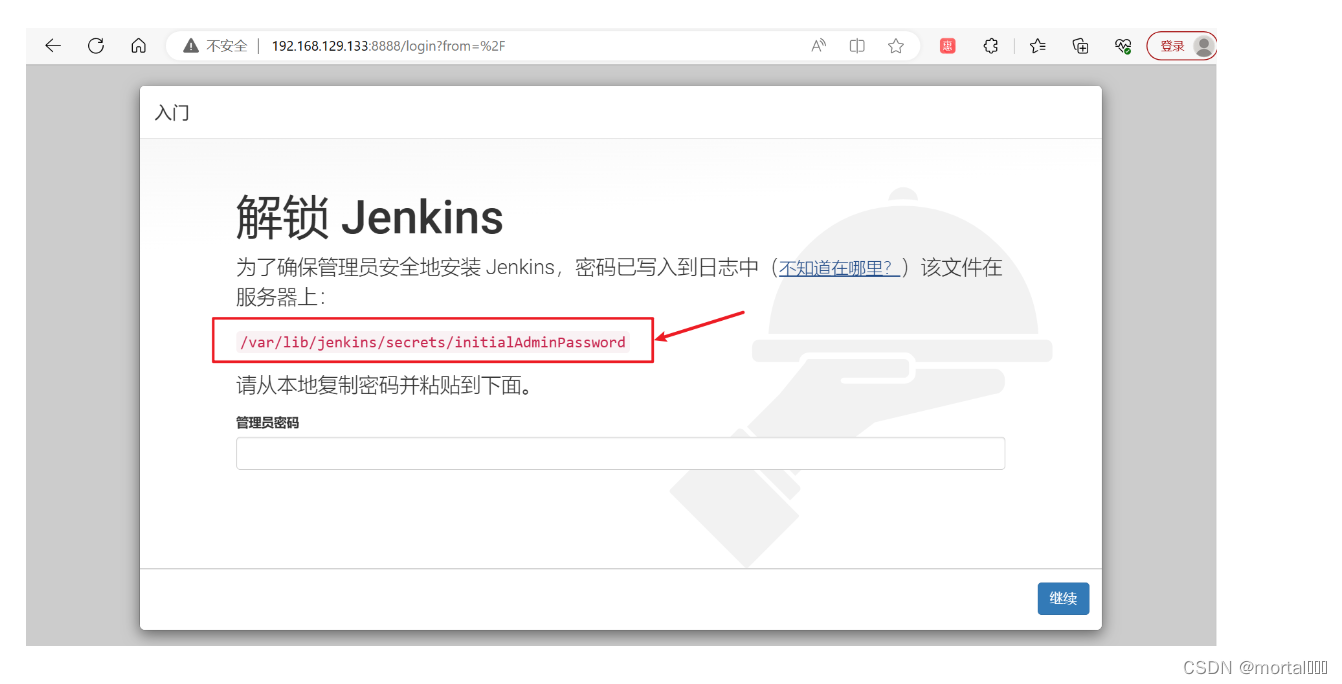
Task: Click the address bar URL
Action: [x=388, y=46]
